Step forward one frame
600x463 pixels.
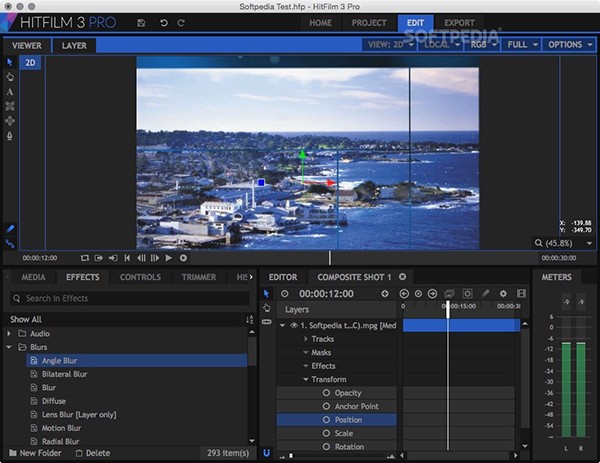[155, 258]
